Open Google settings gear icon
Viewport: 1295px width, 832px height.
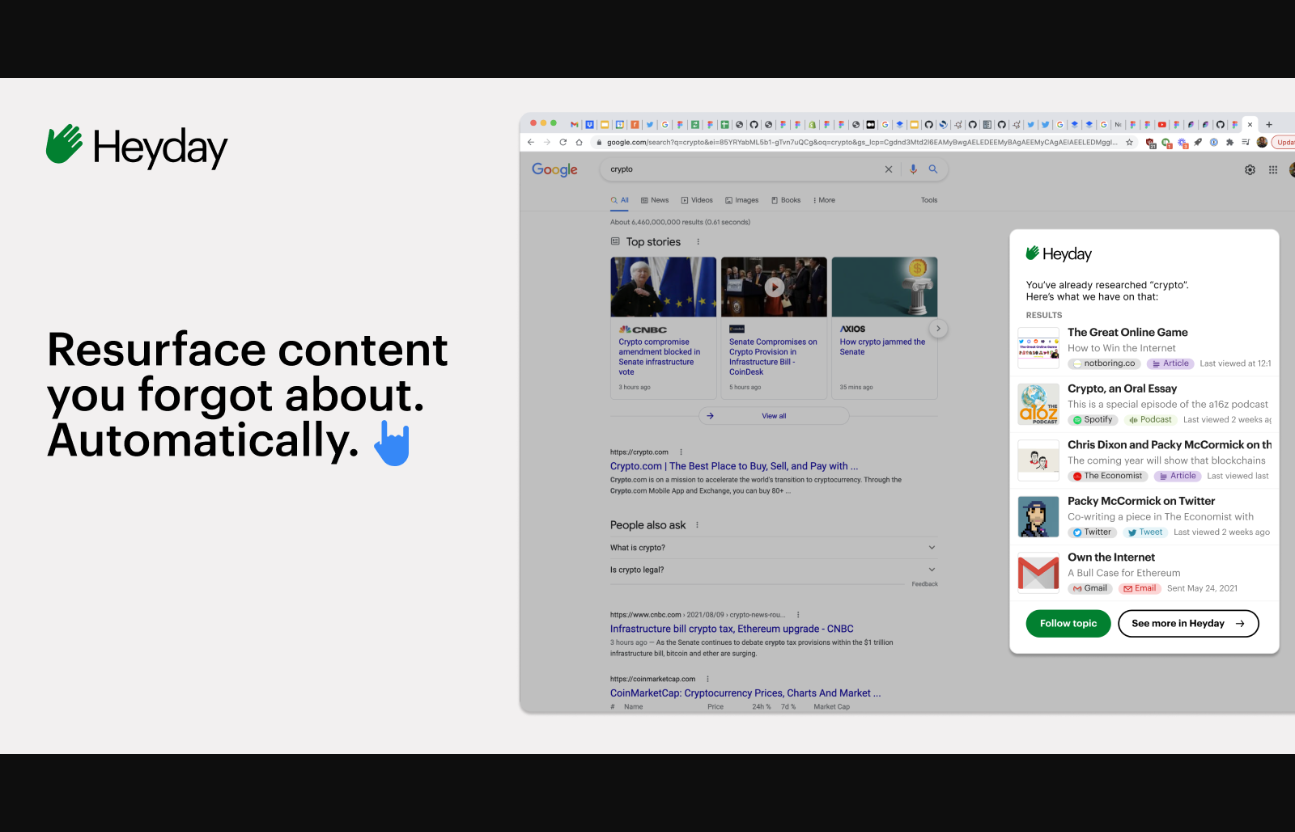pyautogui.click(x=1249, y=170)
